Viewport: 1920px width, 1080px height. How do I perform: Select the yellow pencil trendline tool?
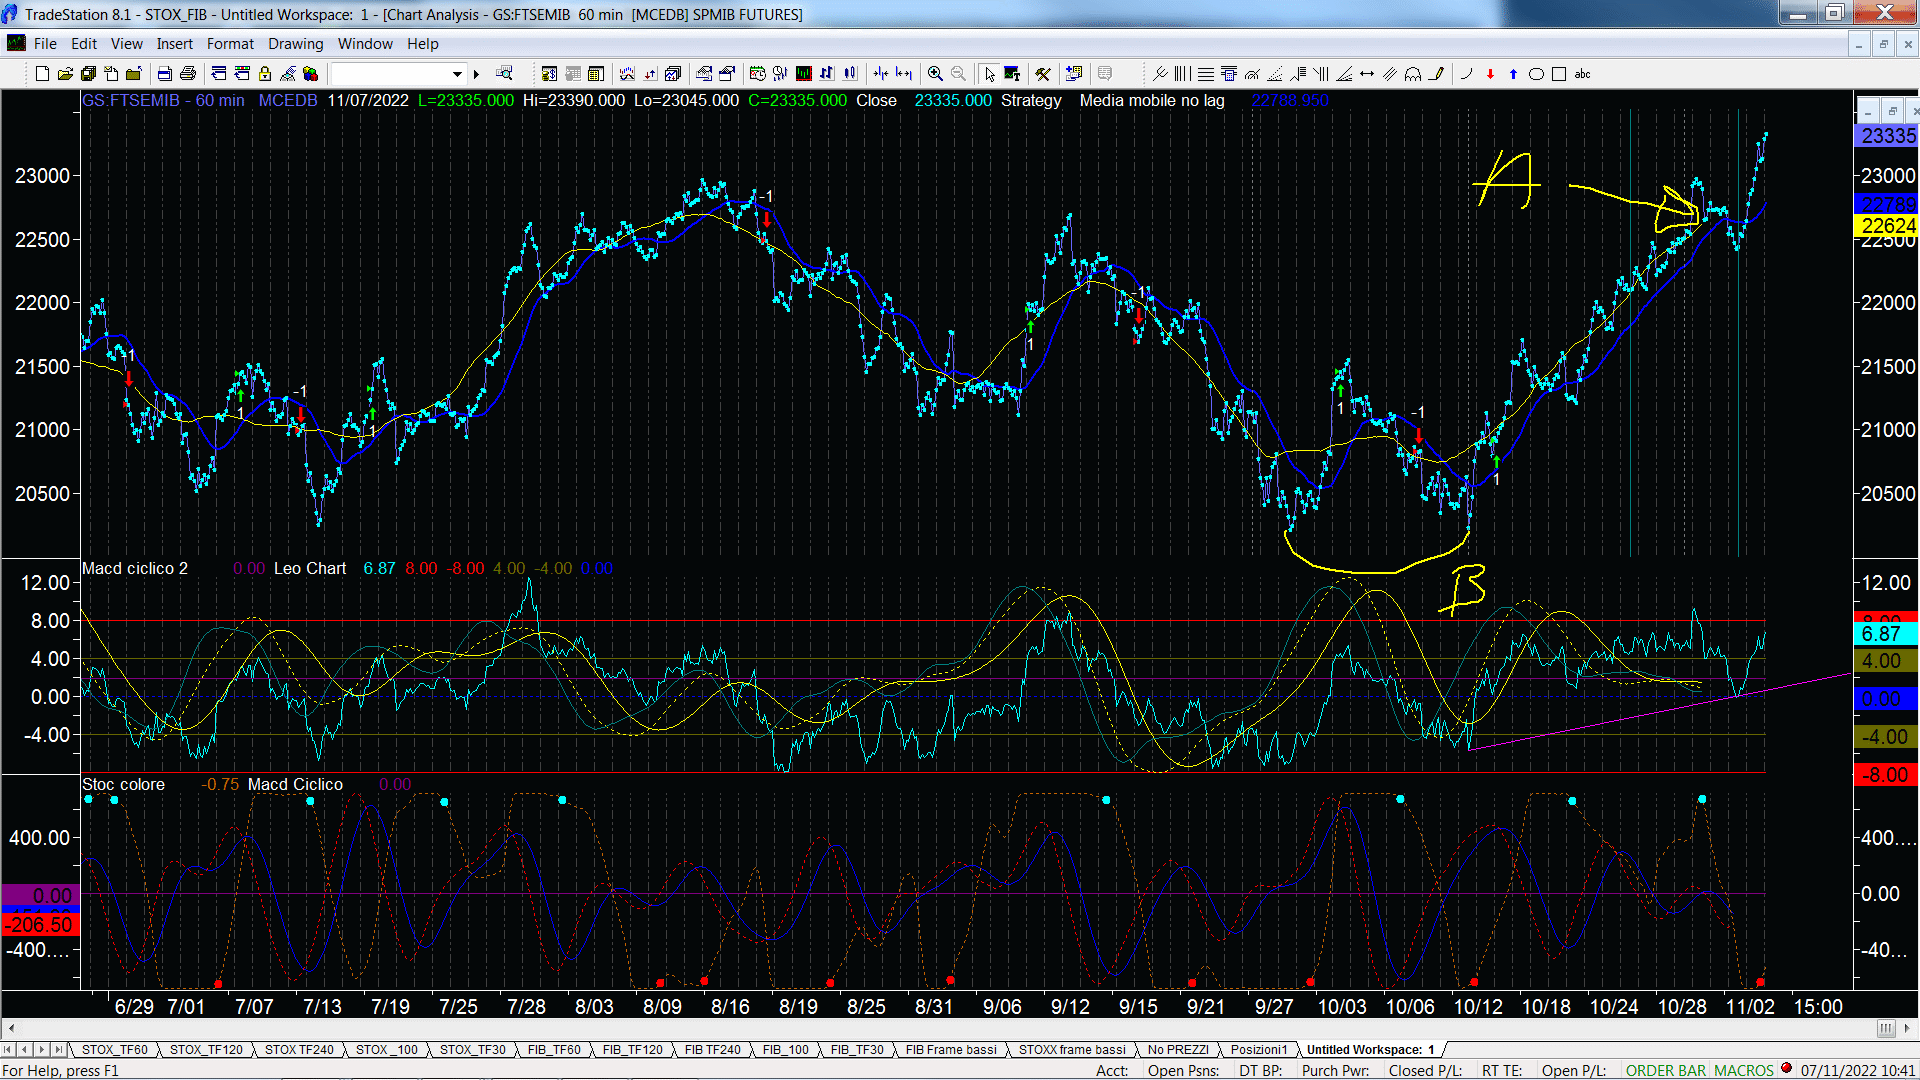click(1437, 74)
